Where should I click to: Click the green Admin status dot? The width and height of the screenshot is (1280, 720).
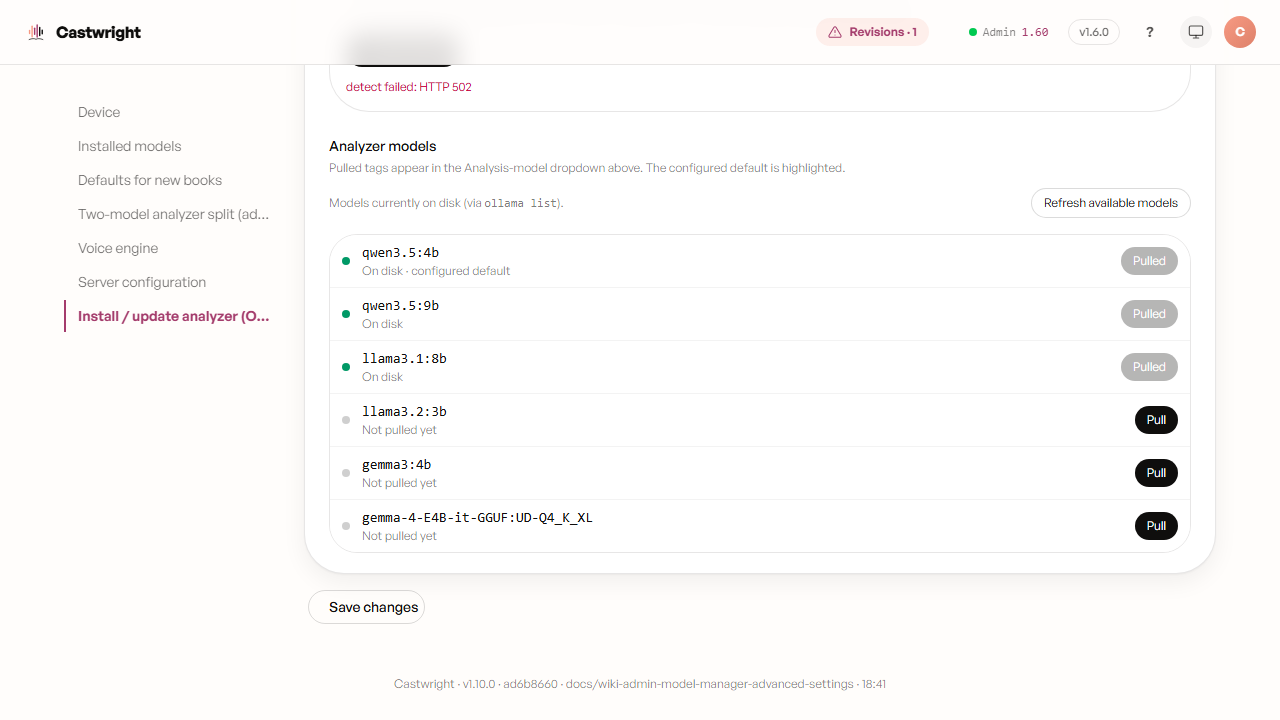[x=973, y=32]
